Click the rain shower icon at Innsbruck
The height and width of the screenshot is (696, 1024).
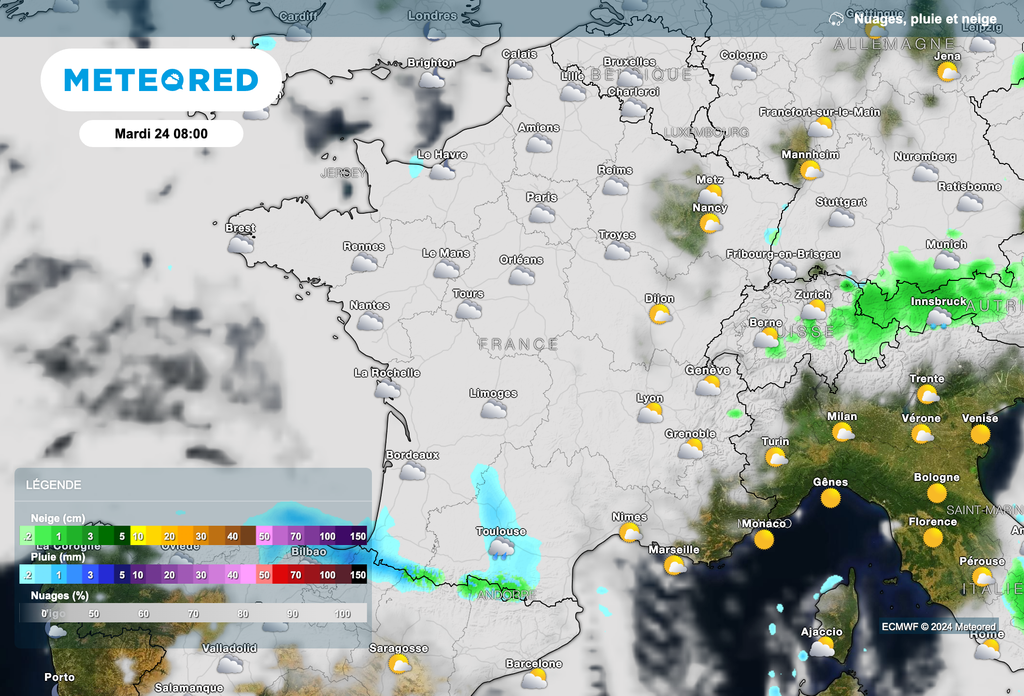click(x=938, y=319)
